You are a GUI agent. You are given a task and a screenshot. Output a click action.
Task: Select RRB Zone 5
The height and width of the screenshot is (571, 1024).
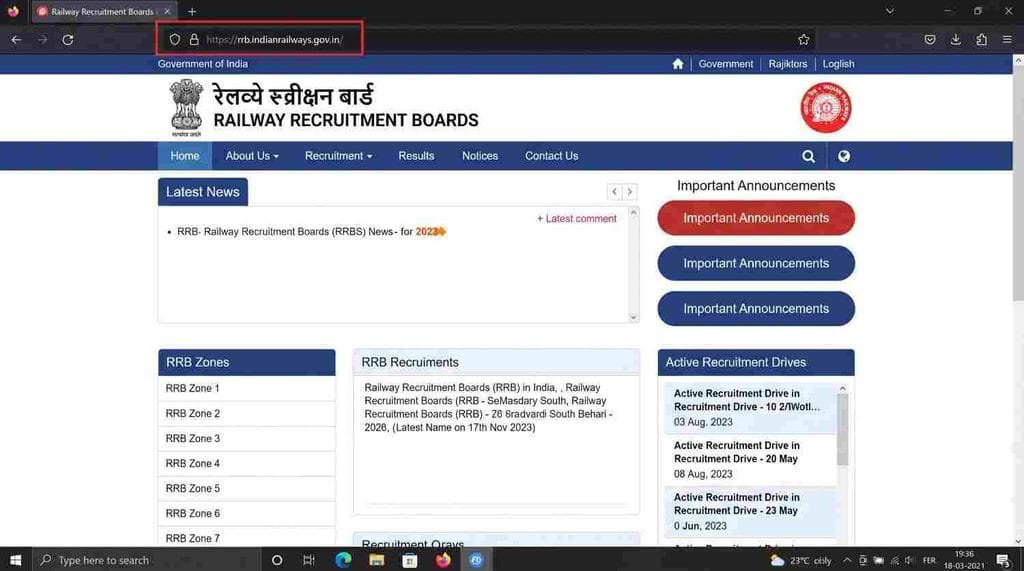[x=247, y=489]
